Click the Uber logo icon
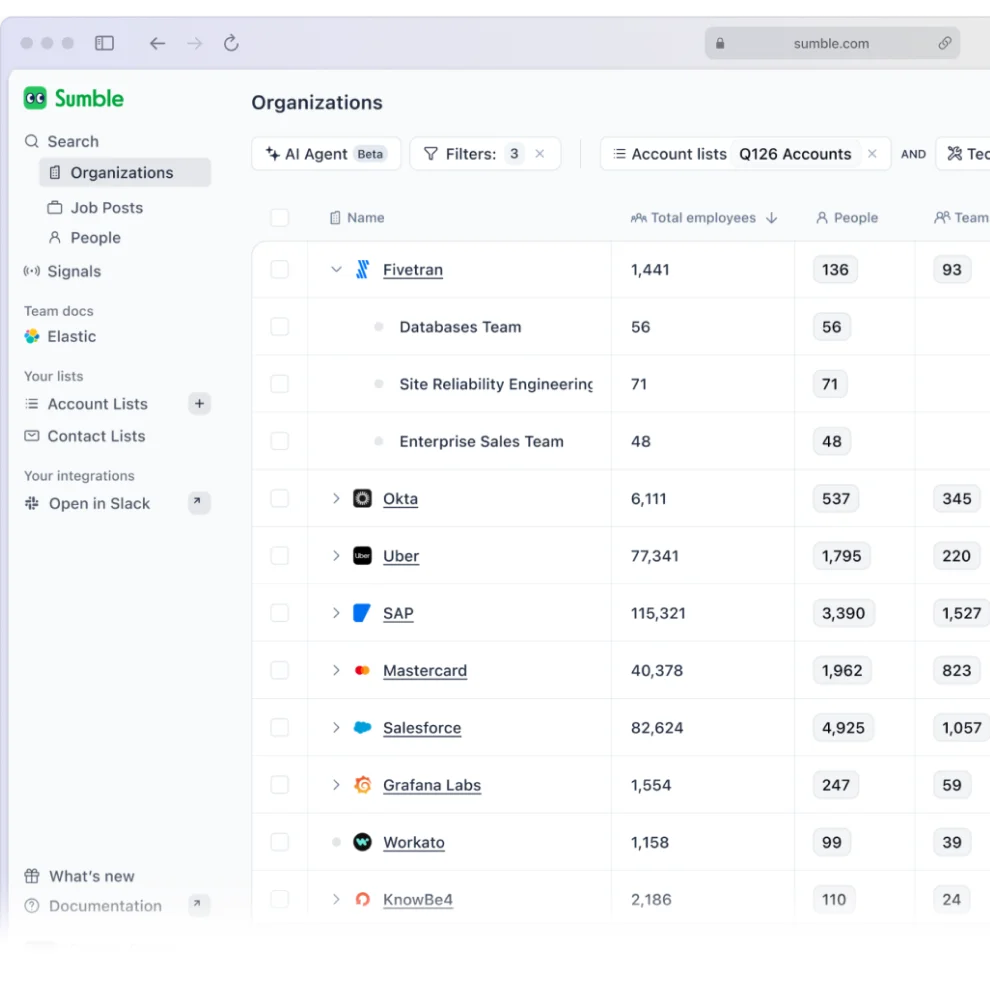Screen dimensions: 990x999 (362, 556)
